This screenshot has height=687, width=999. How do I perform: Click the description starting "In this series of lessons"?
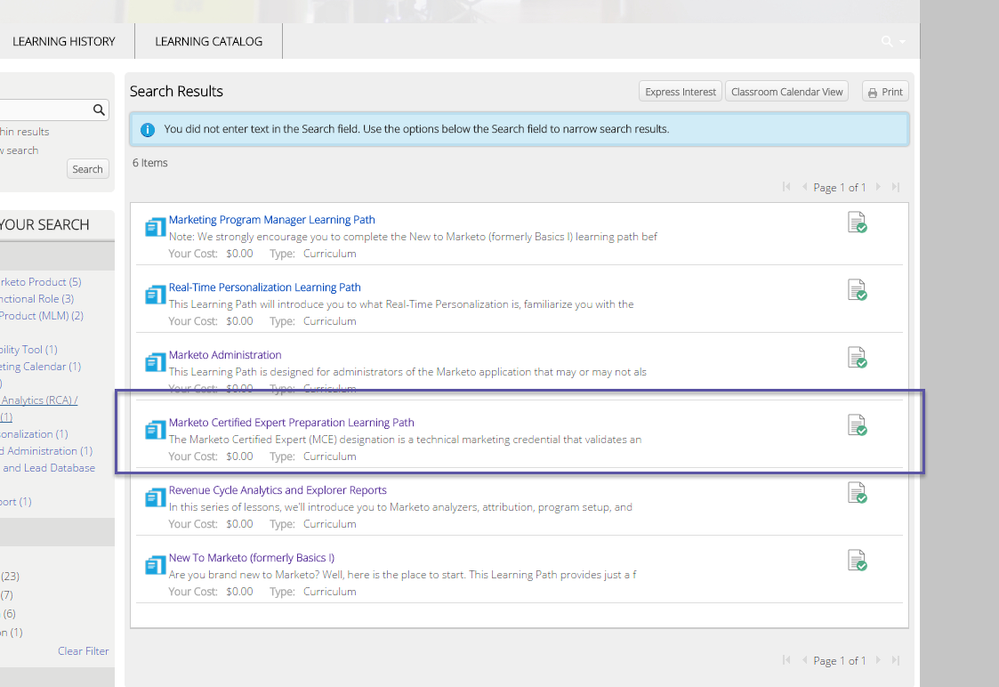401,507
